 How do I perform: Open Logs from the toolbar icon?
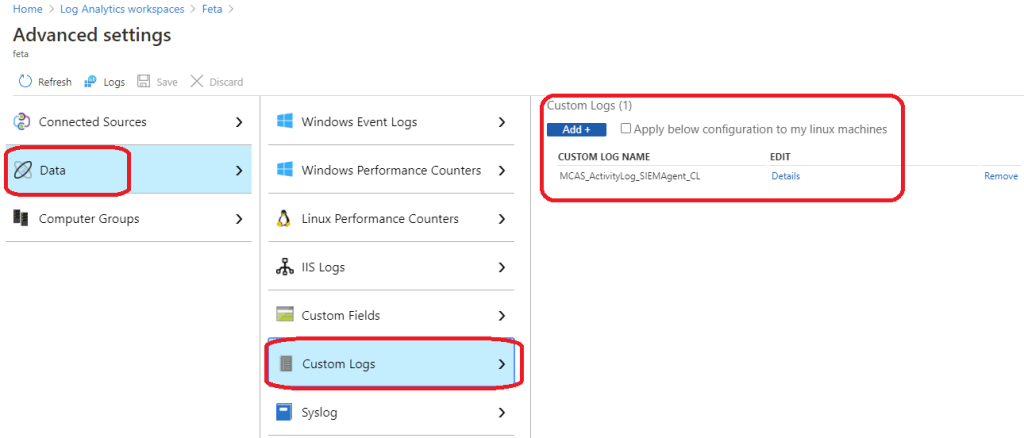91,82
